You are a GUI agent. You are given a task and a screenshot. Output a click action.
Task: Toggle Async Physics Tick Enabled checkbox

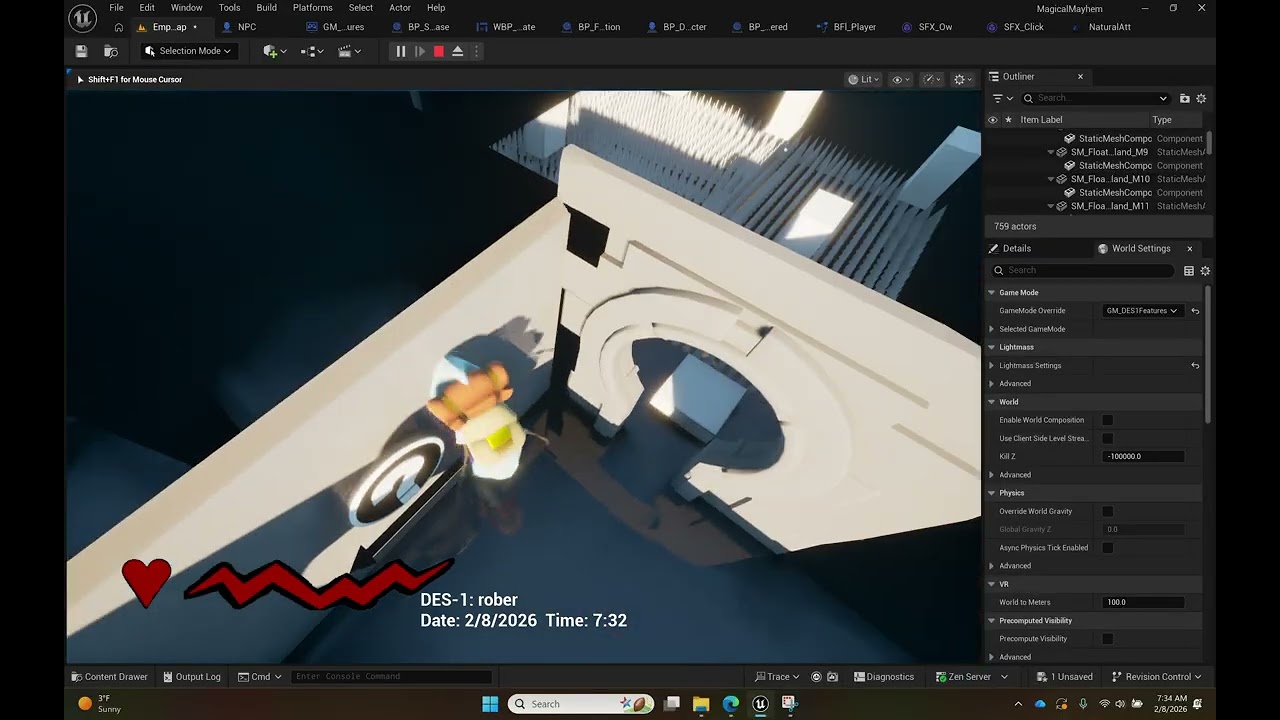pyautogui.click(x=1108, y=548)
